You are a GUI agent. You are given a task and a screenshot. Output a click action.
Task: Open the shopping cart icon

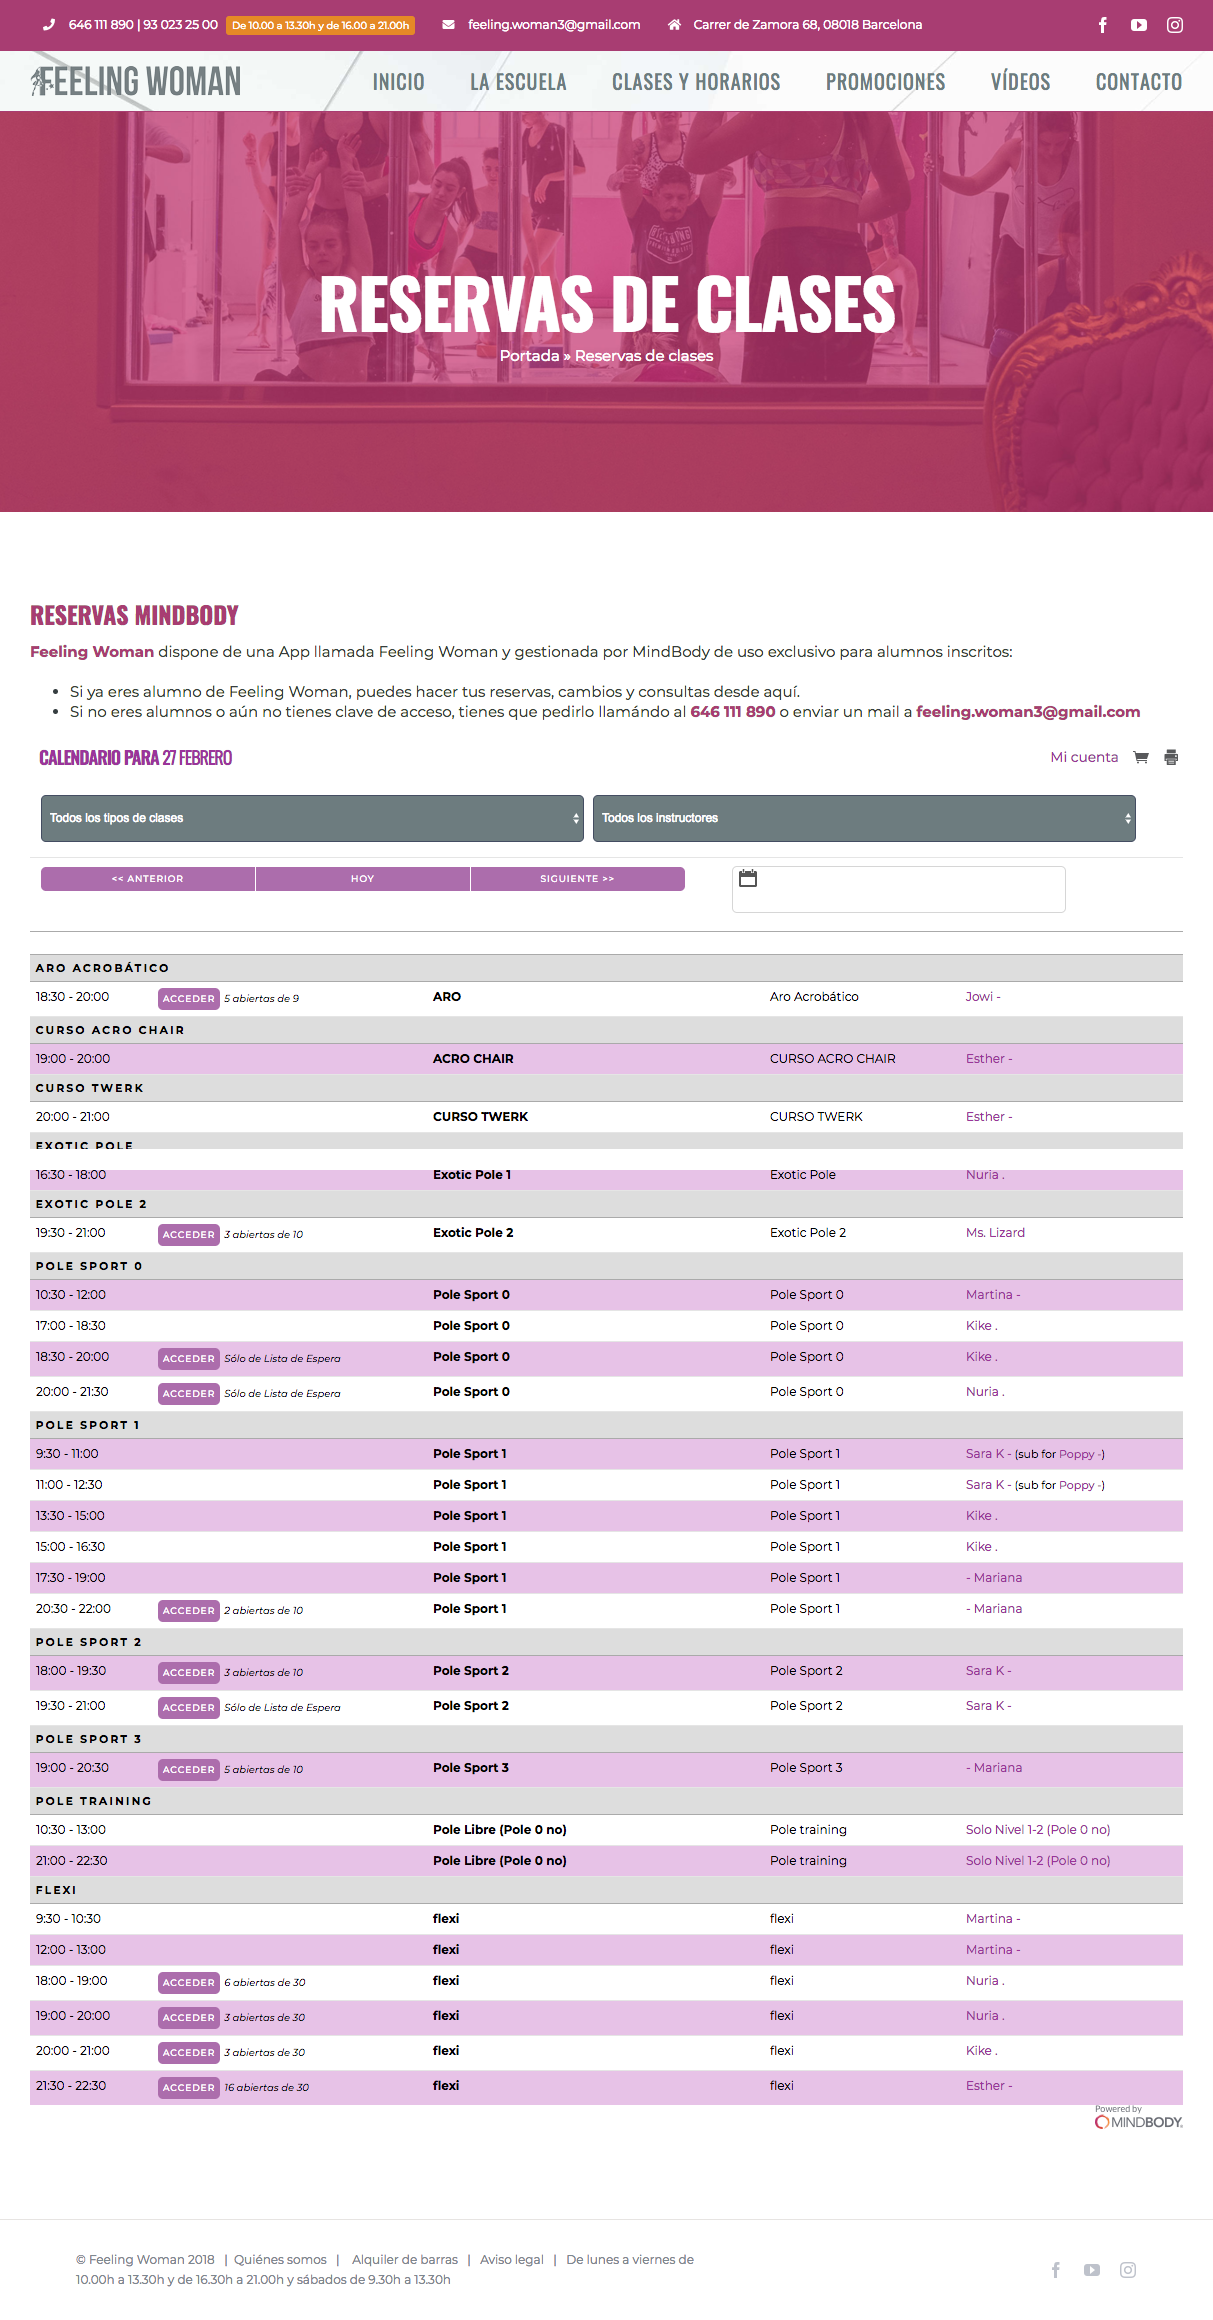[x=1140, y=758]
